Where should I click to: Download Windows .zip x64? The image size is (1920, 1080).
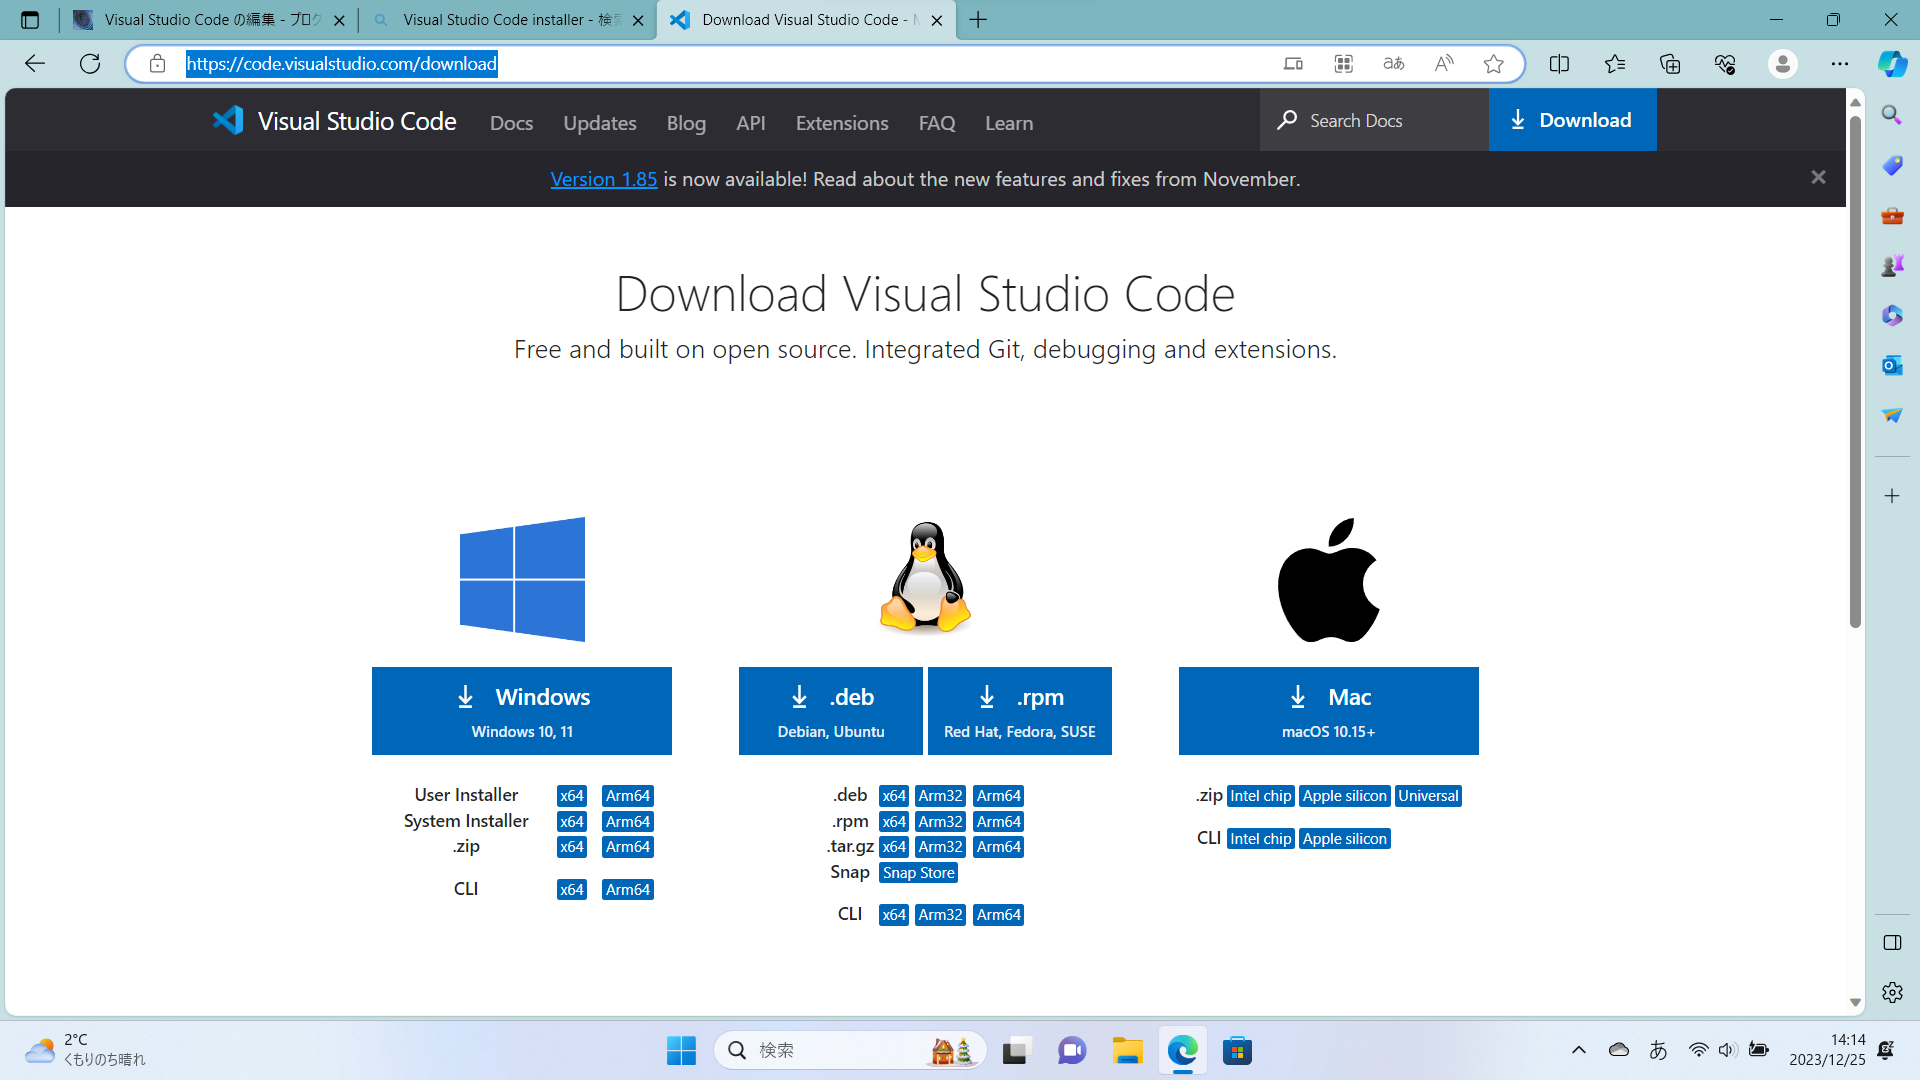click(572, 847)
